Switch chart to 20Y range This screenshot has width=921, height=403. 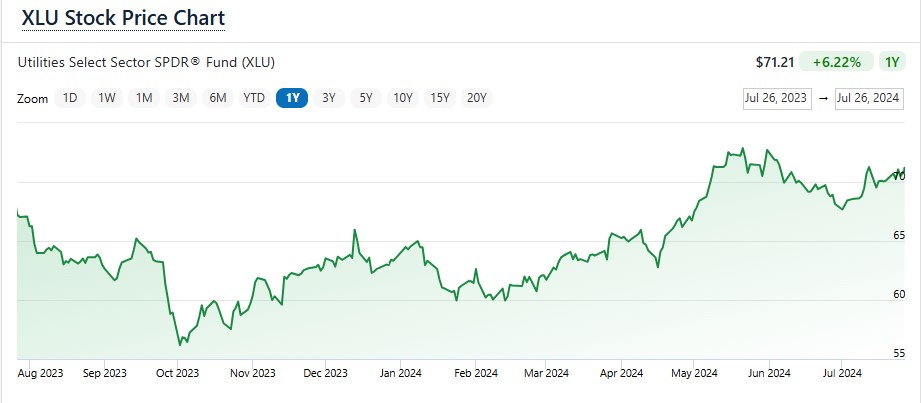pyautogui.click(x=477, y=98)
